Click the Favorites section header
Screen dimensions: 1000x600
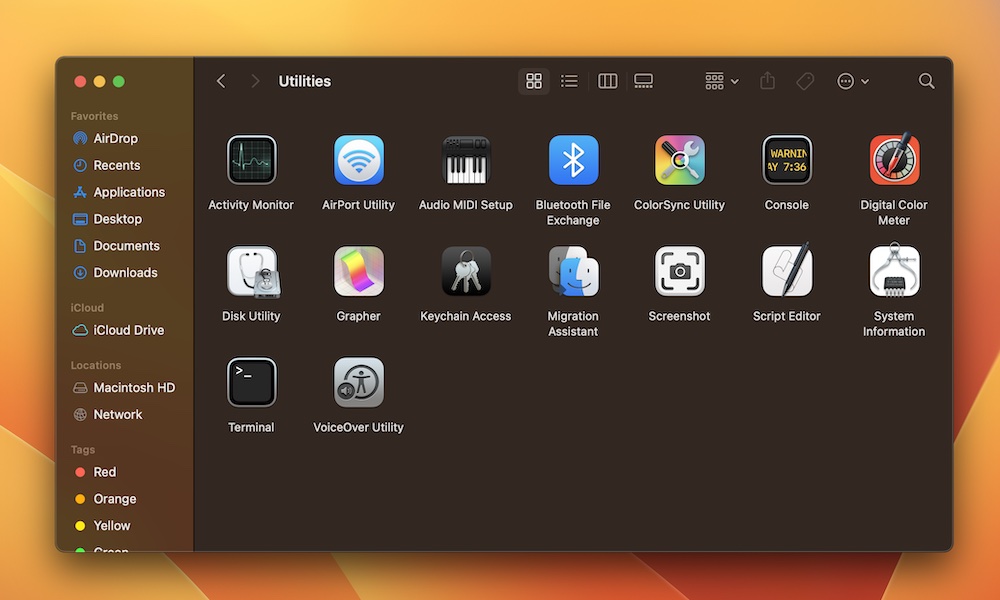(94, 116)
